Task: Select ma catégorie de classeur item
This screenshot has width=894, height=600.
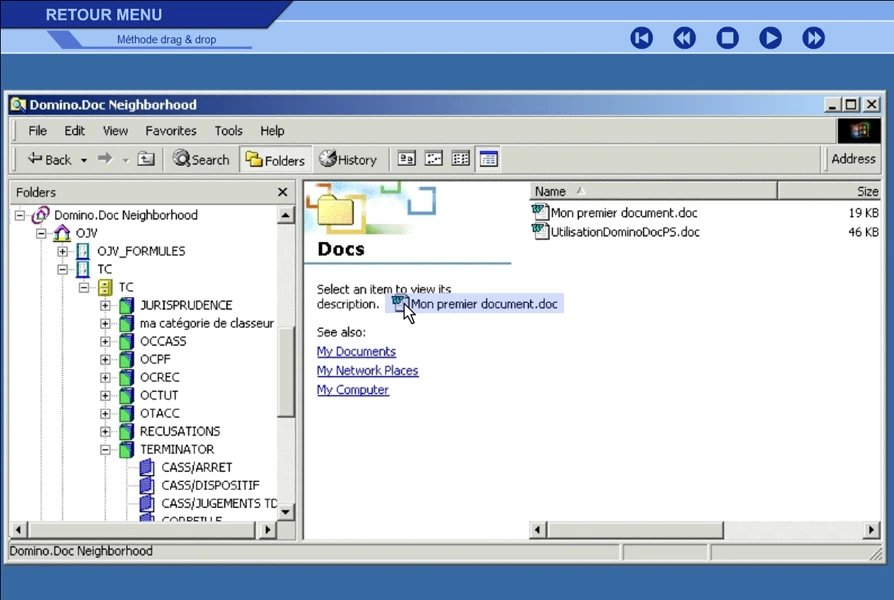Action: (x=206, y=323)
